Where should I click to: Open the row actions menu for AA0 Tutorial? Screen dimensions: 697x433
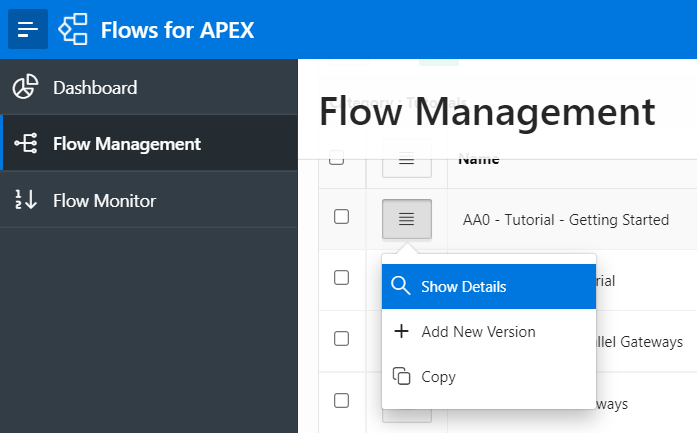click(x=406, y=219)
